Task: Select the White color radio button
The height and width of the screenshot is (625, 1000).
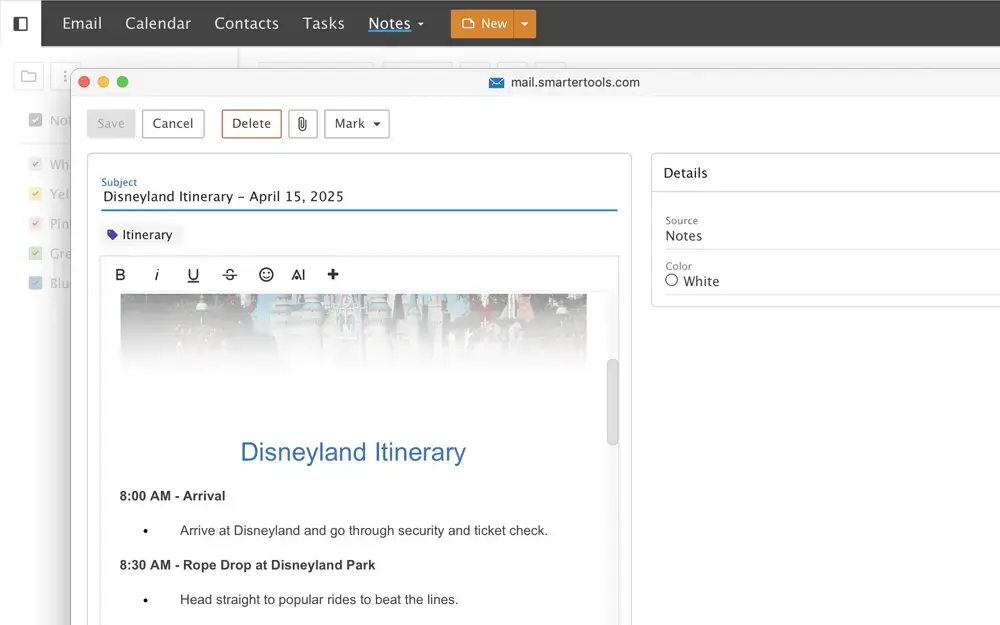Action: point(672,281)
